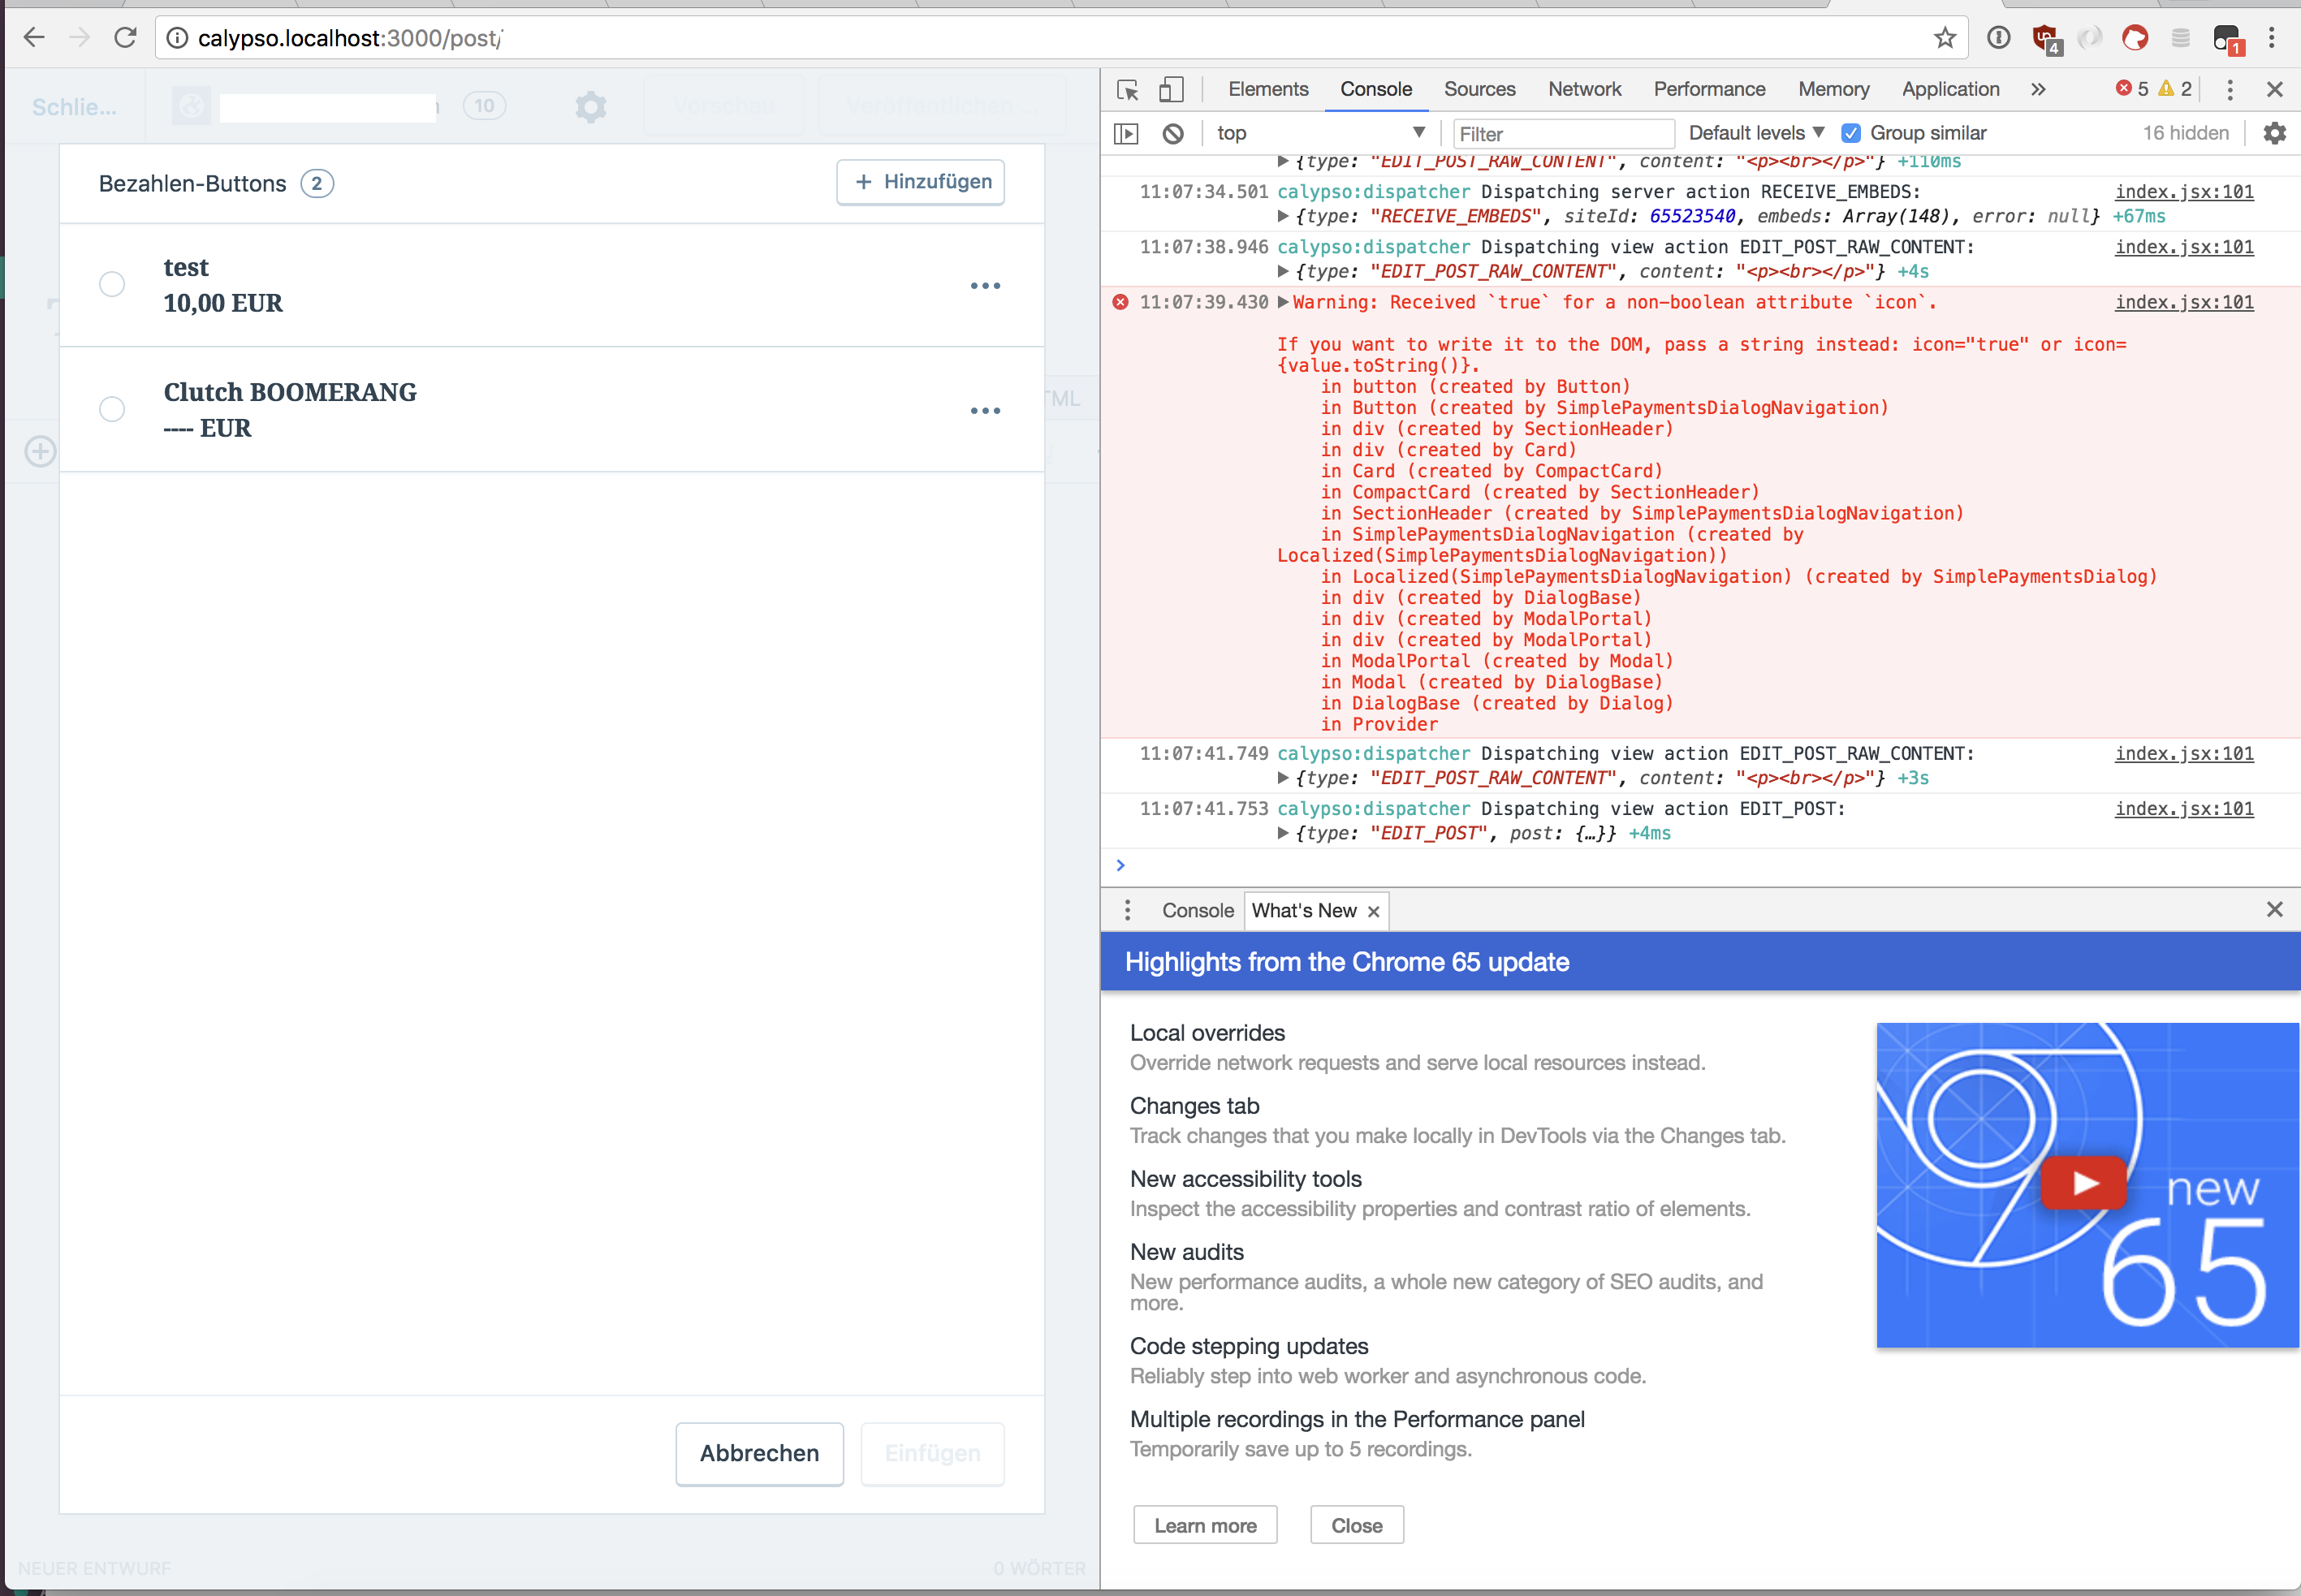2301x1596 pixels.
Task: Open the Default levels dropdown
Action: [1756, 133]
